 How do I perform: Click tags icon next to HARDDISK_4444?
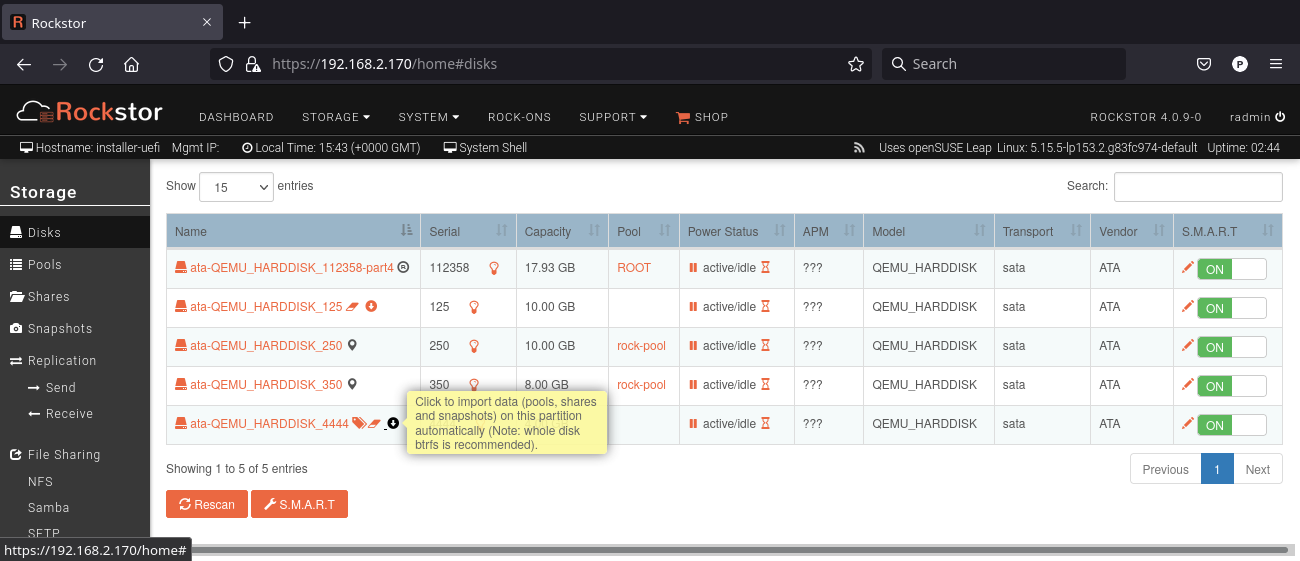(359, 424)
